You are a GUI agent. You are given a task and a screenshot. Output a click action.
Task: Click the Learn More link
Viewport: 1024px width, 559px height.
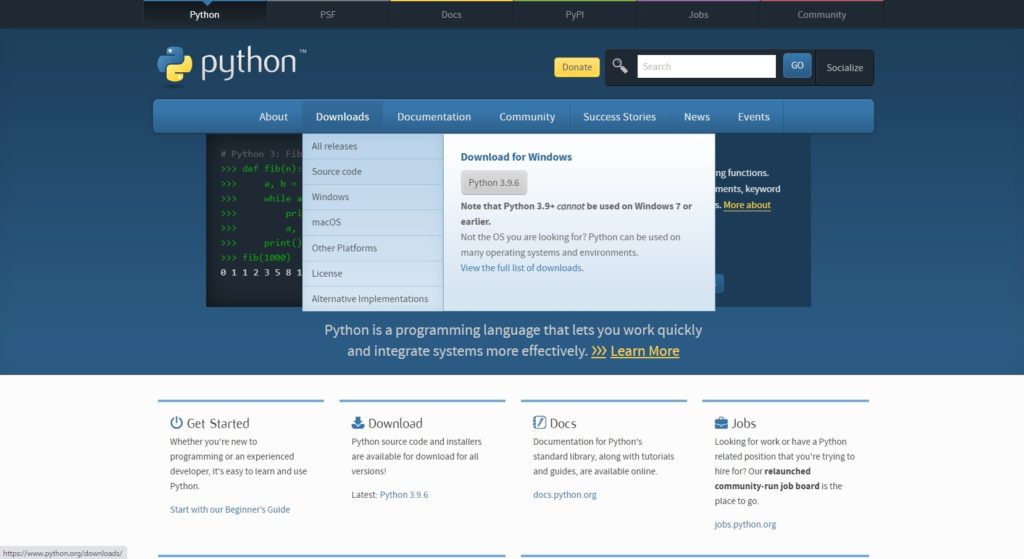point(645,351)
